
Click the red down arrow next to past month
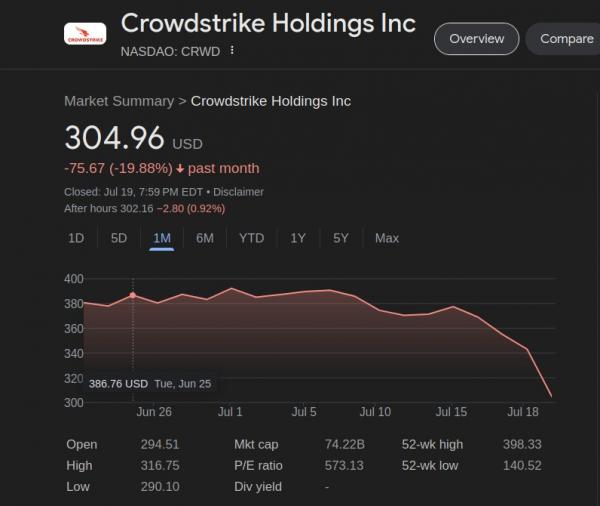180,168
